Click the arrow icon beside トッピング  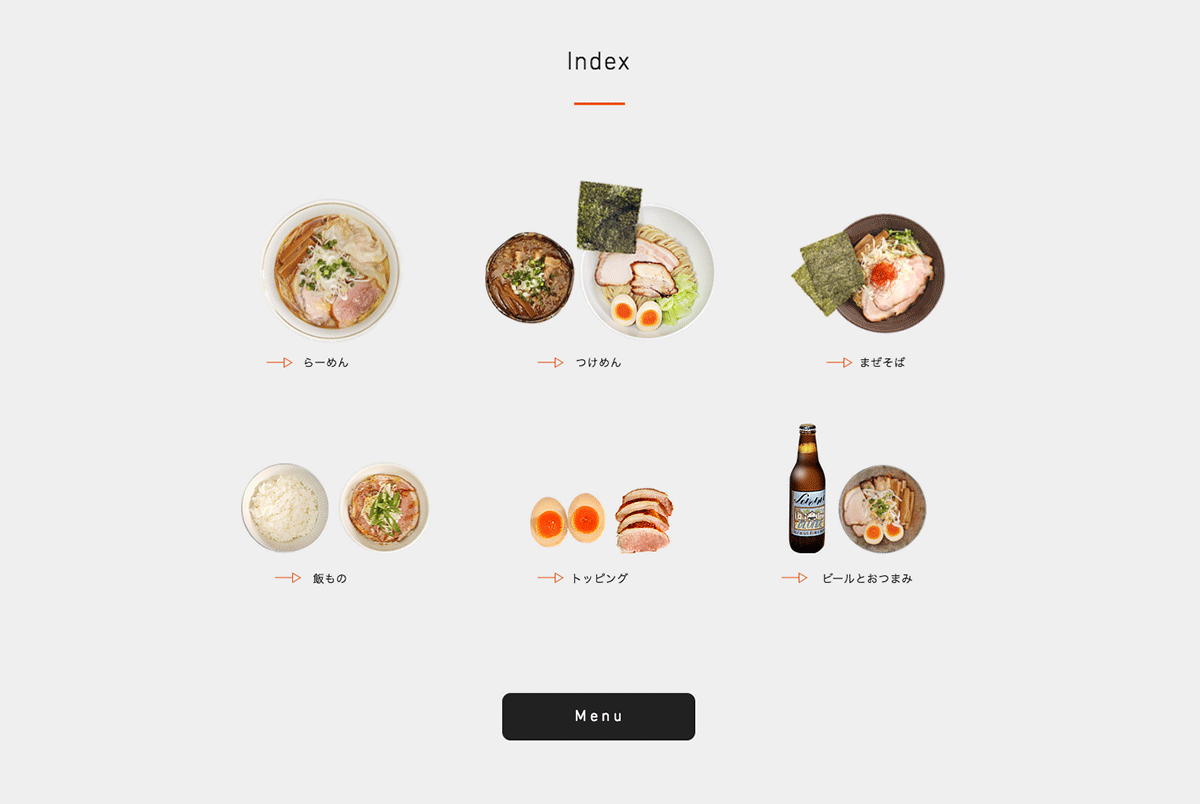(551, 578)
